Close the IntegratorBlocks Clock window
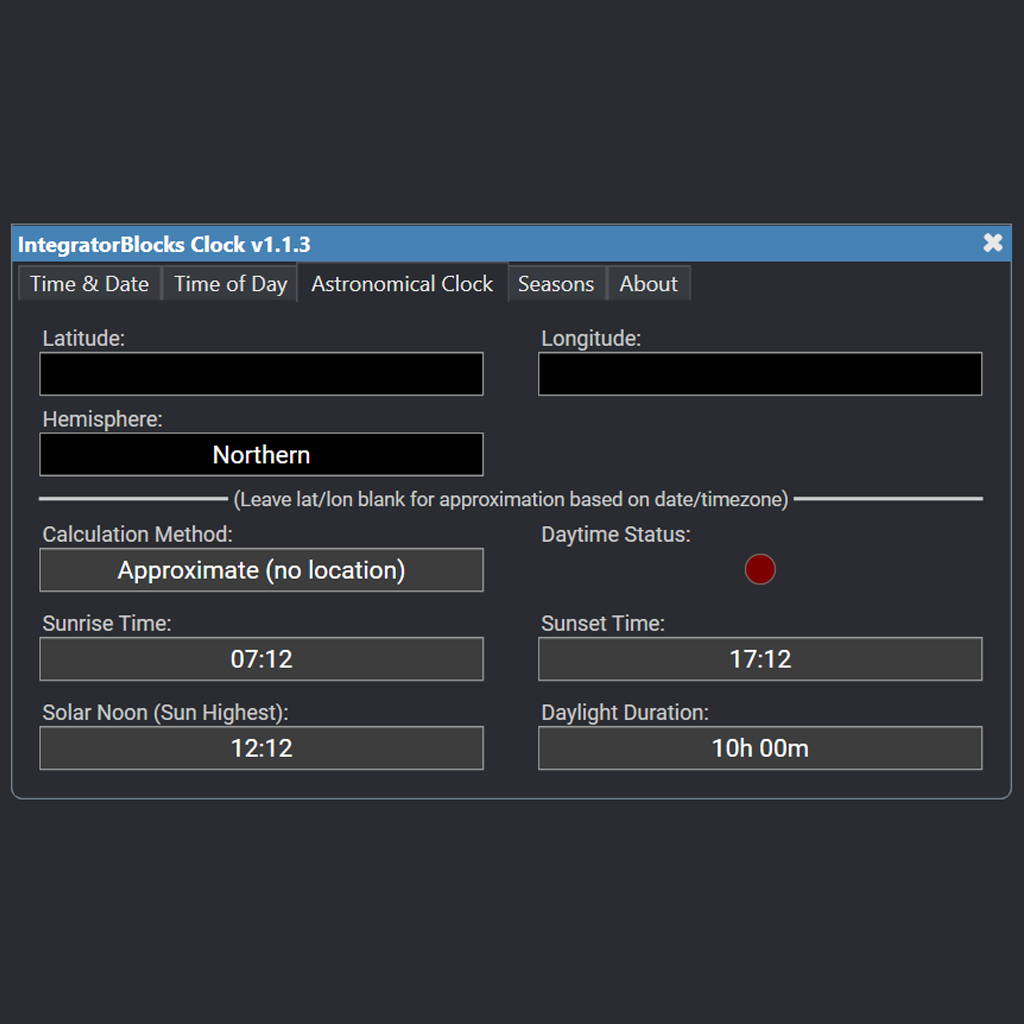The height and width of the screenshot is (1024, 1024). click(992, 242)
